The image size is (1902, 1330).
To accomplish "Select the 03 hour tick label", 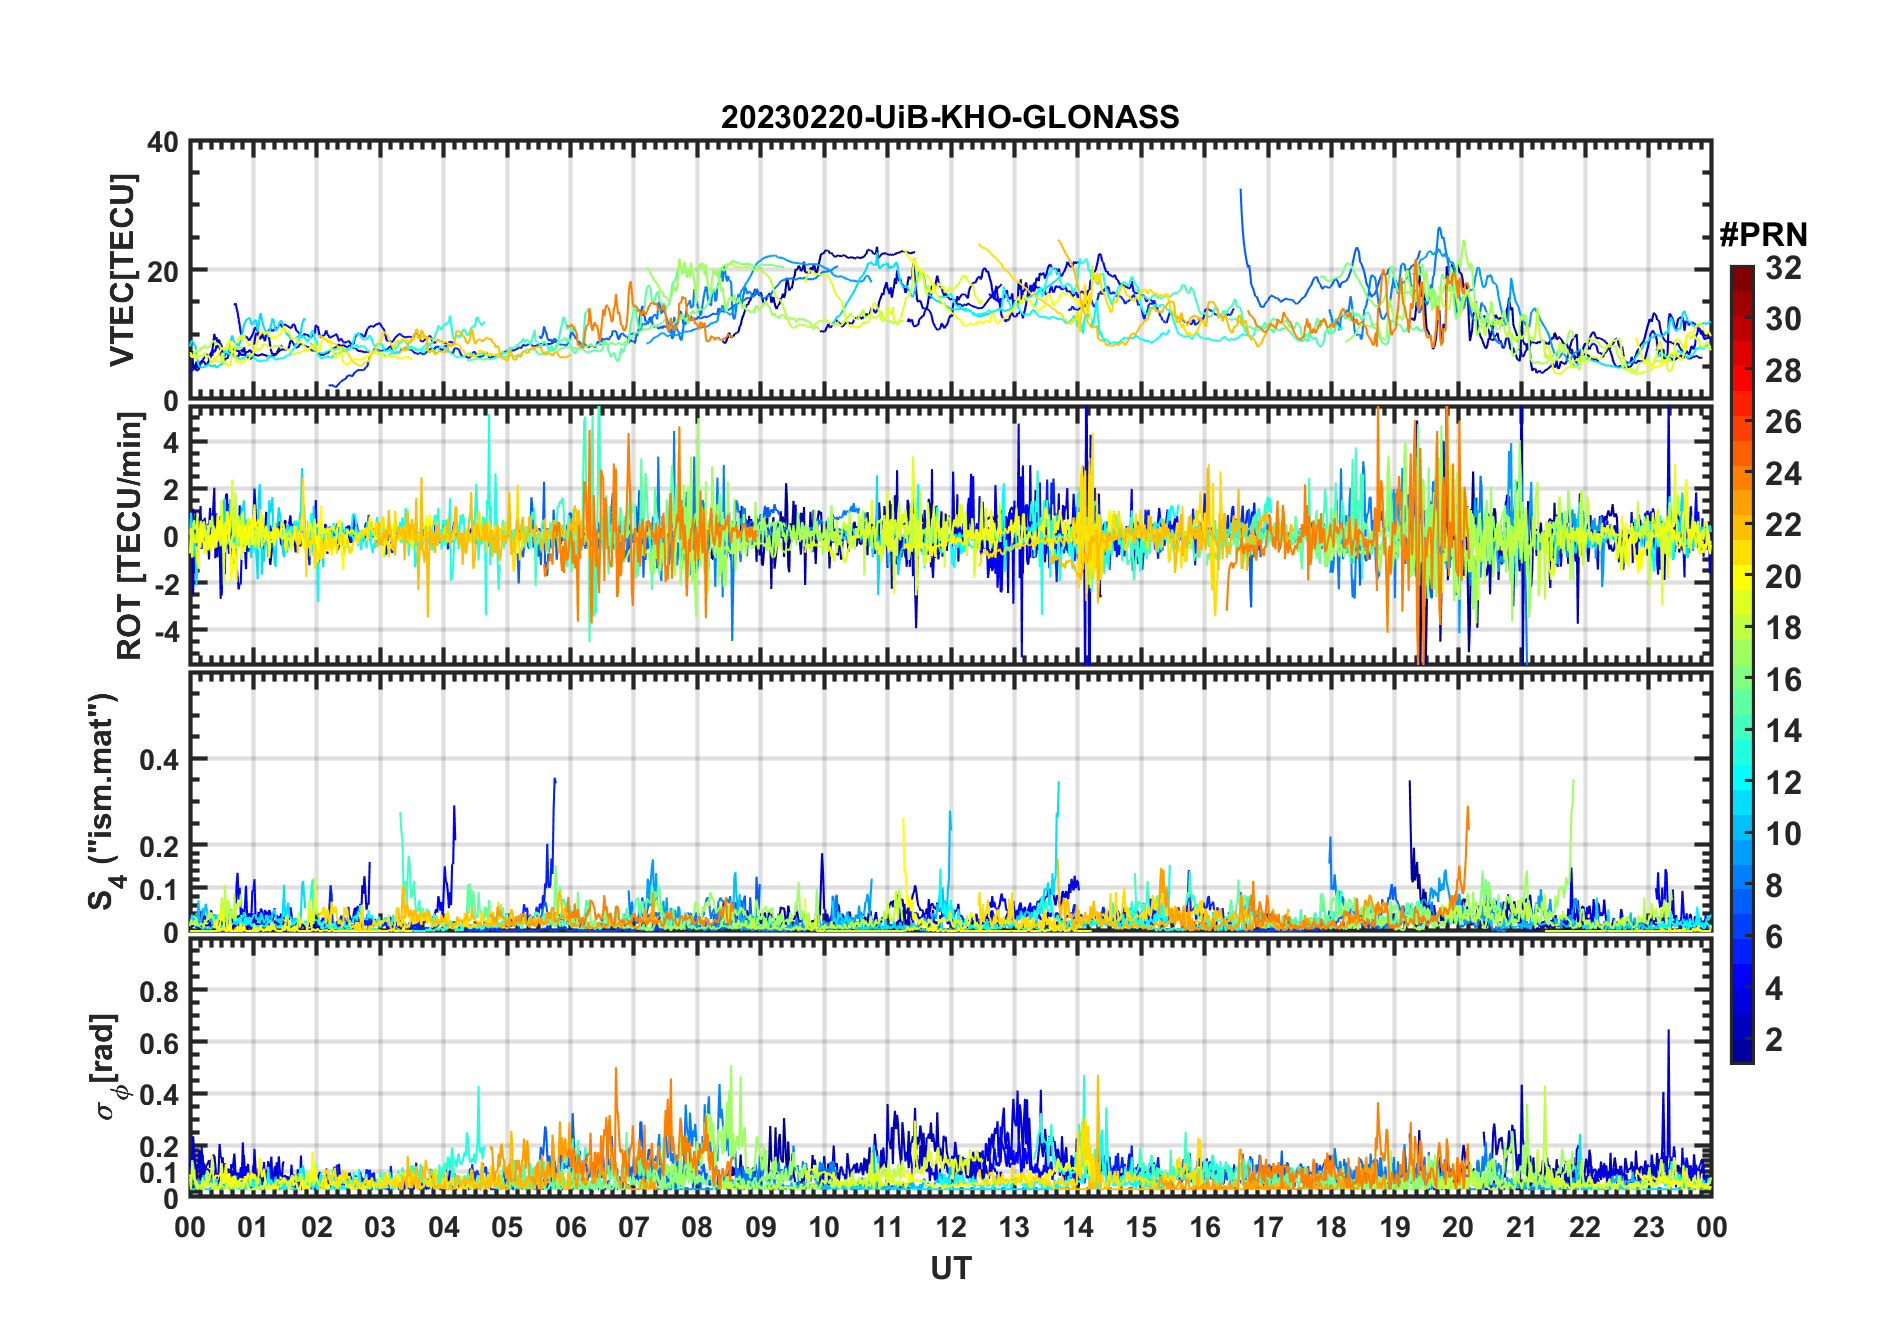I will click(x=380, y=1227).
